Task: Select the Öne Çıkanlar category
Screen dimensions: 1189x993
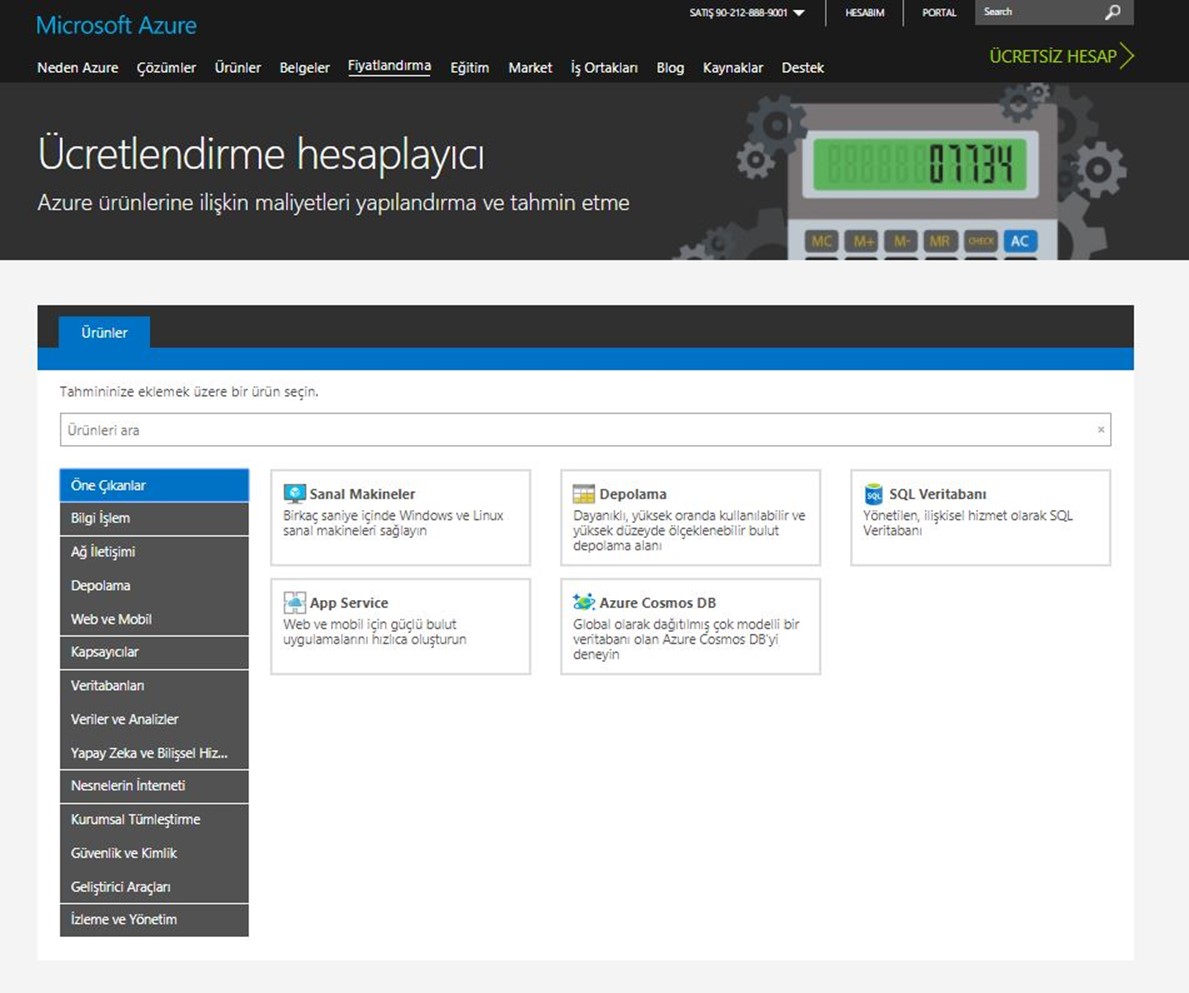Action: click(x=154, y=485)
